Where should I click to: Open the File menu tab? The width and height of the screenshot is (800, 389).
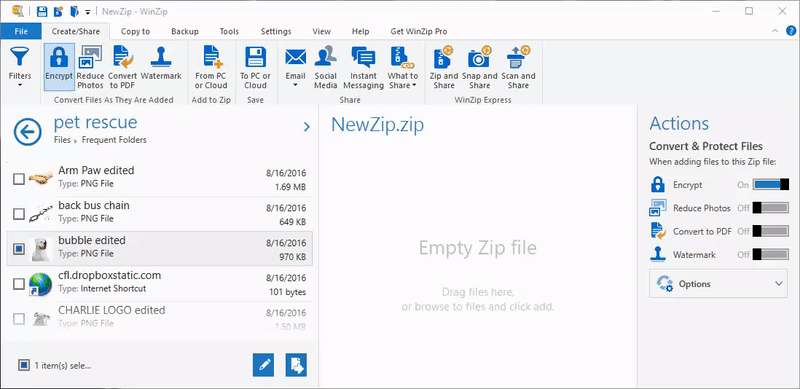click(21, 31)
